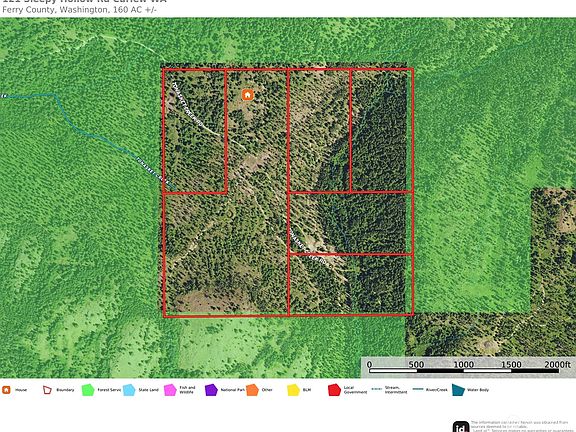Click the map scale bar
This screenshot has width=576, height=432.
click(464, 371)
